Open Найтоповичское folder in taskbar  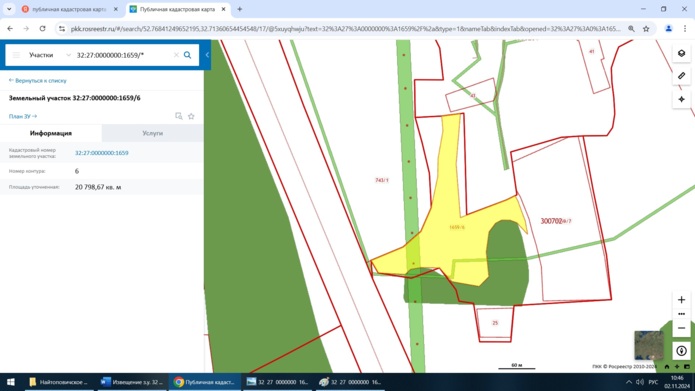coord(59,382)
